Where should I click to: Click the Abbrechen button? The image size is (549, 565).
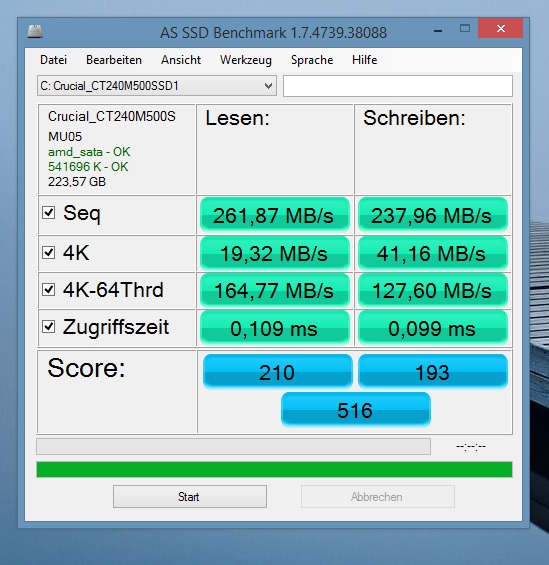378,497
